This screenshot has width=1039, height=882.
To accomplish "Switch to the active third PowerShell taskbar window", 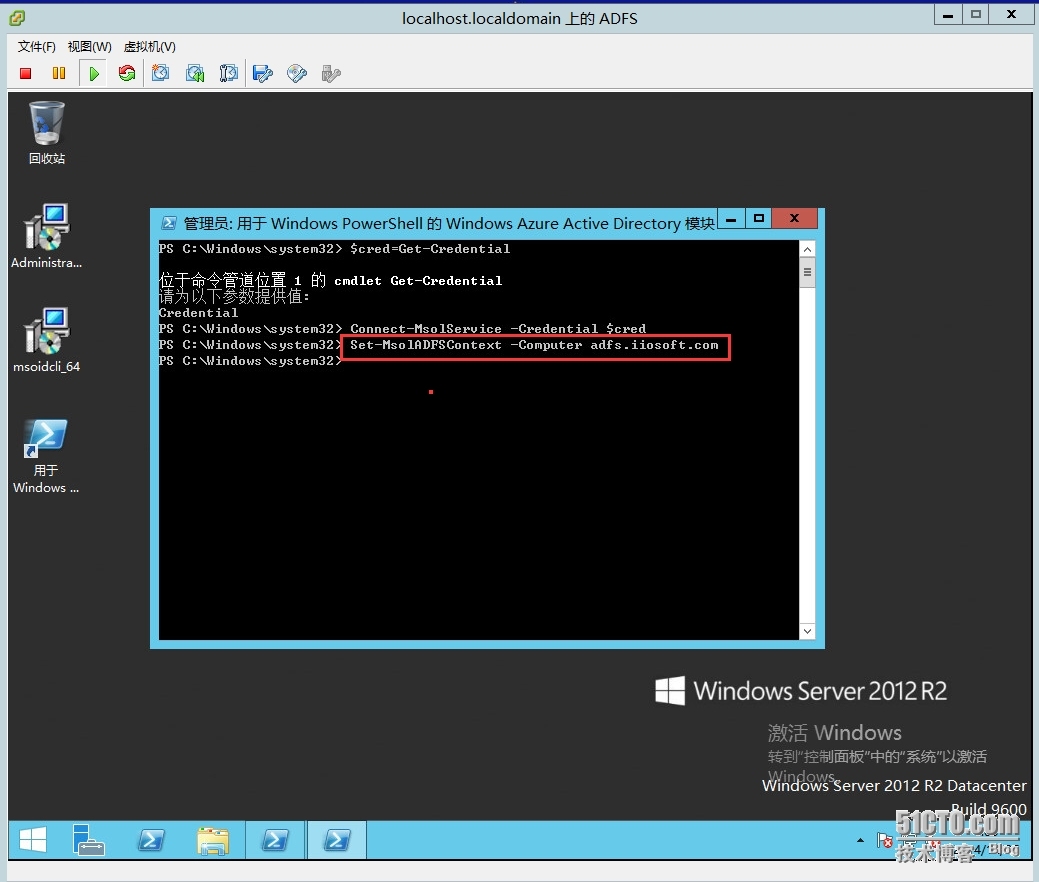I will 337,840.
